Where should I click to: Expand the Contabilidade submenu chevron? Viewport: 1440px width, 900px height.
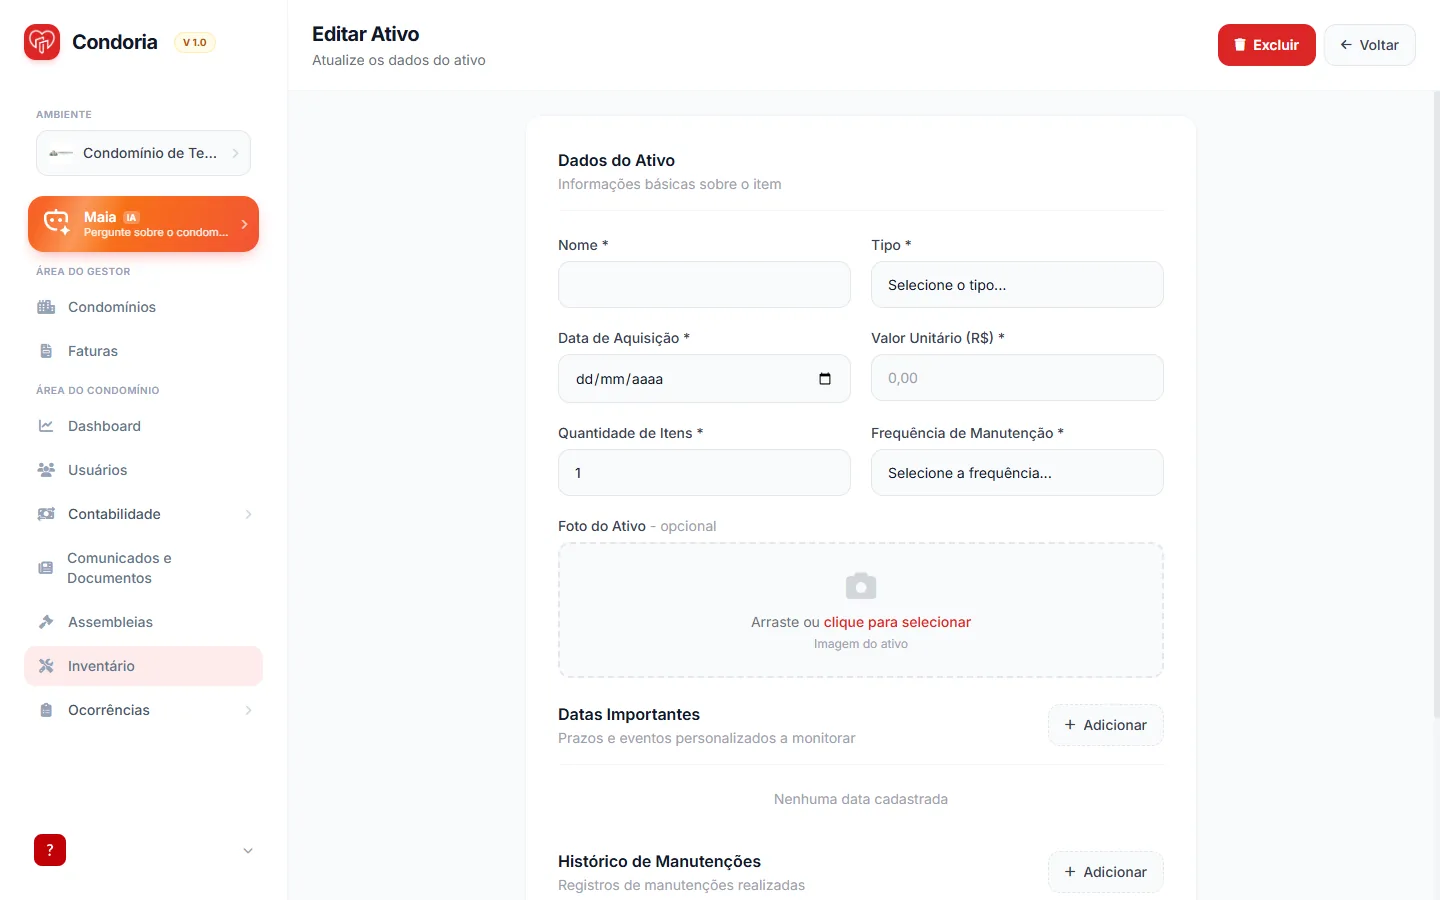point(248,514)
